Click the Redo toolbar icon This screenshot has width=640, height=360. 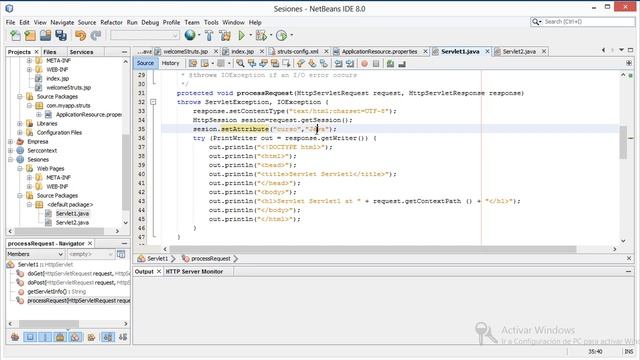point(96,36)
